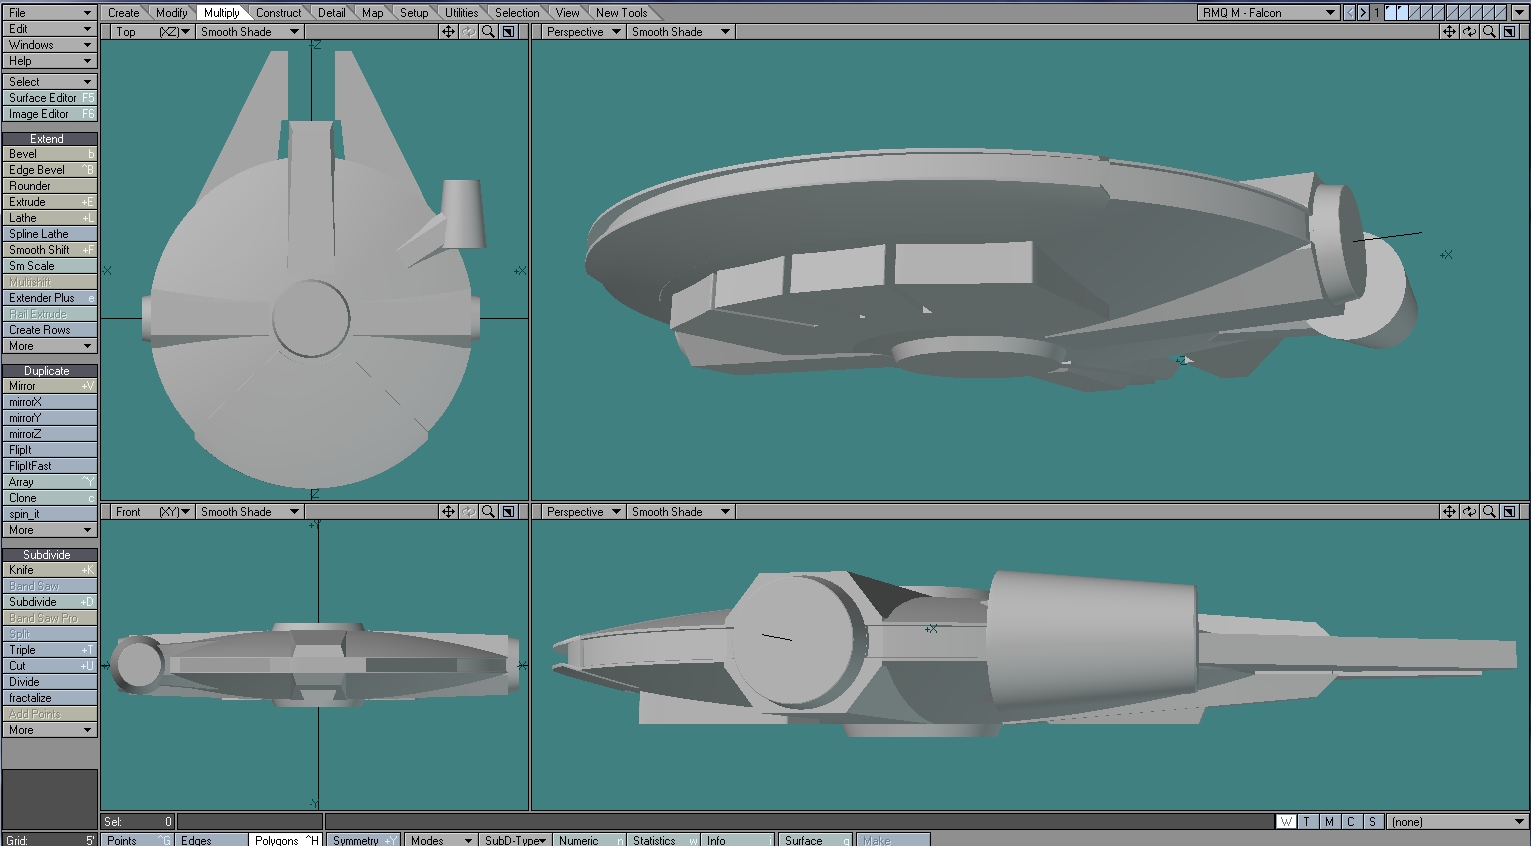Open the Windows menu

(49, 45)
